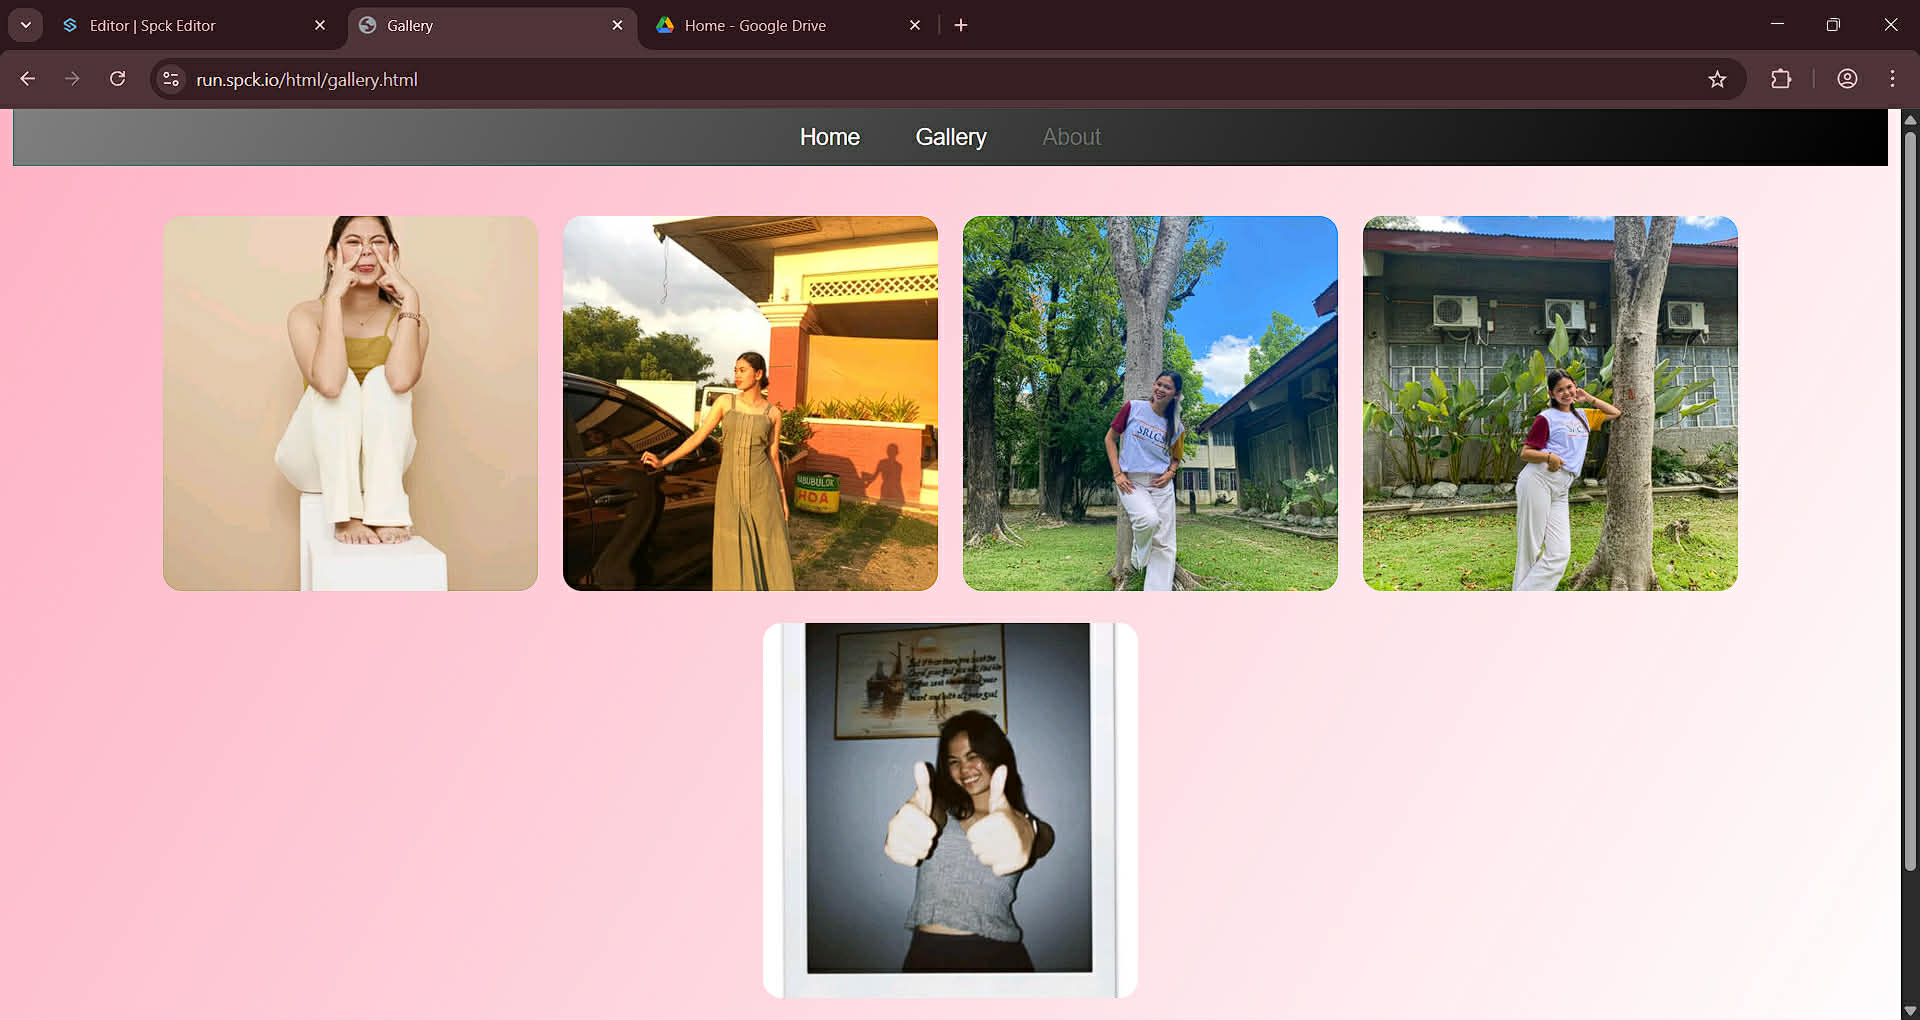Navigate to the Home page link
This screenshot has height=1020, width=1920.
coord(829,137)
